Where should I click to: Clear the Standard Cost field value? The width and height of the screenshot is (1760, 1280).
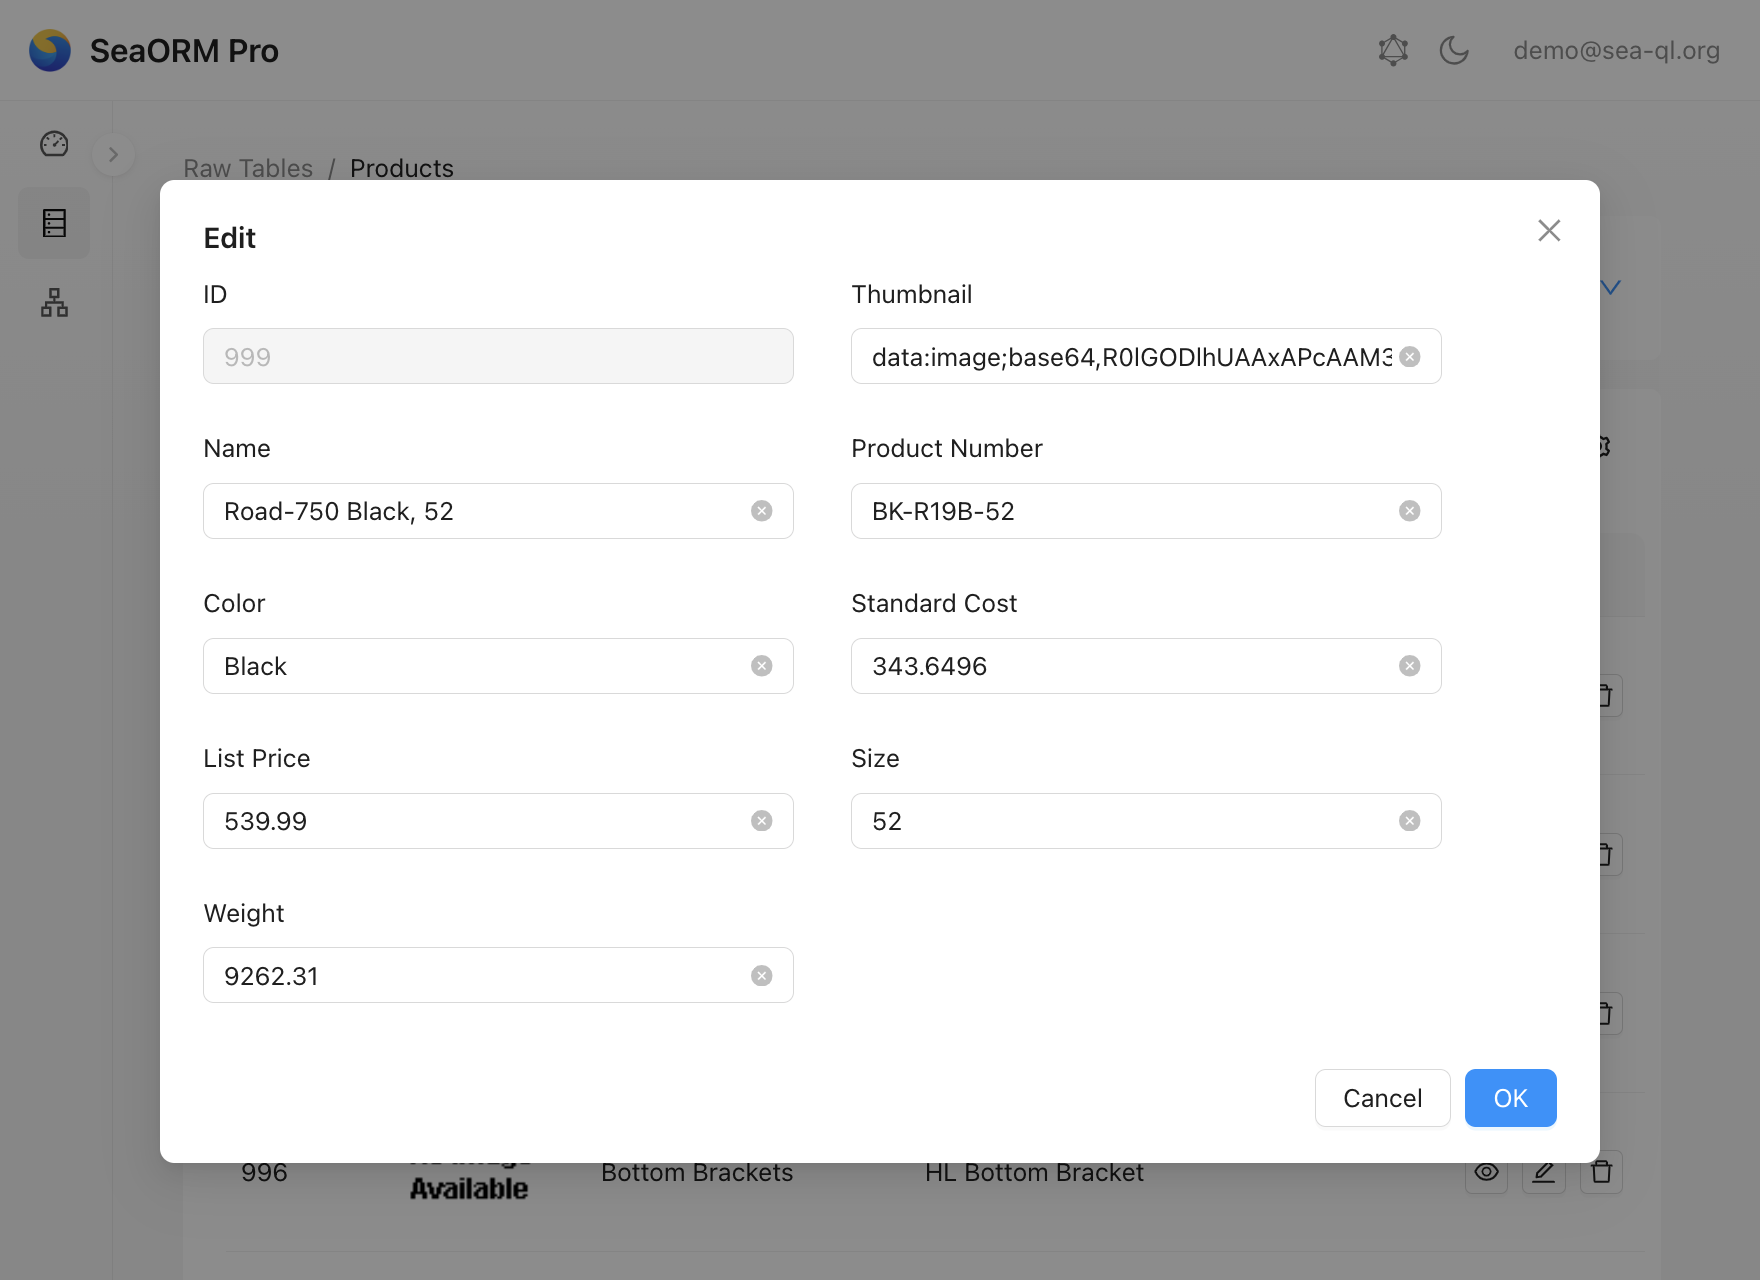click(1410, 666)
